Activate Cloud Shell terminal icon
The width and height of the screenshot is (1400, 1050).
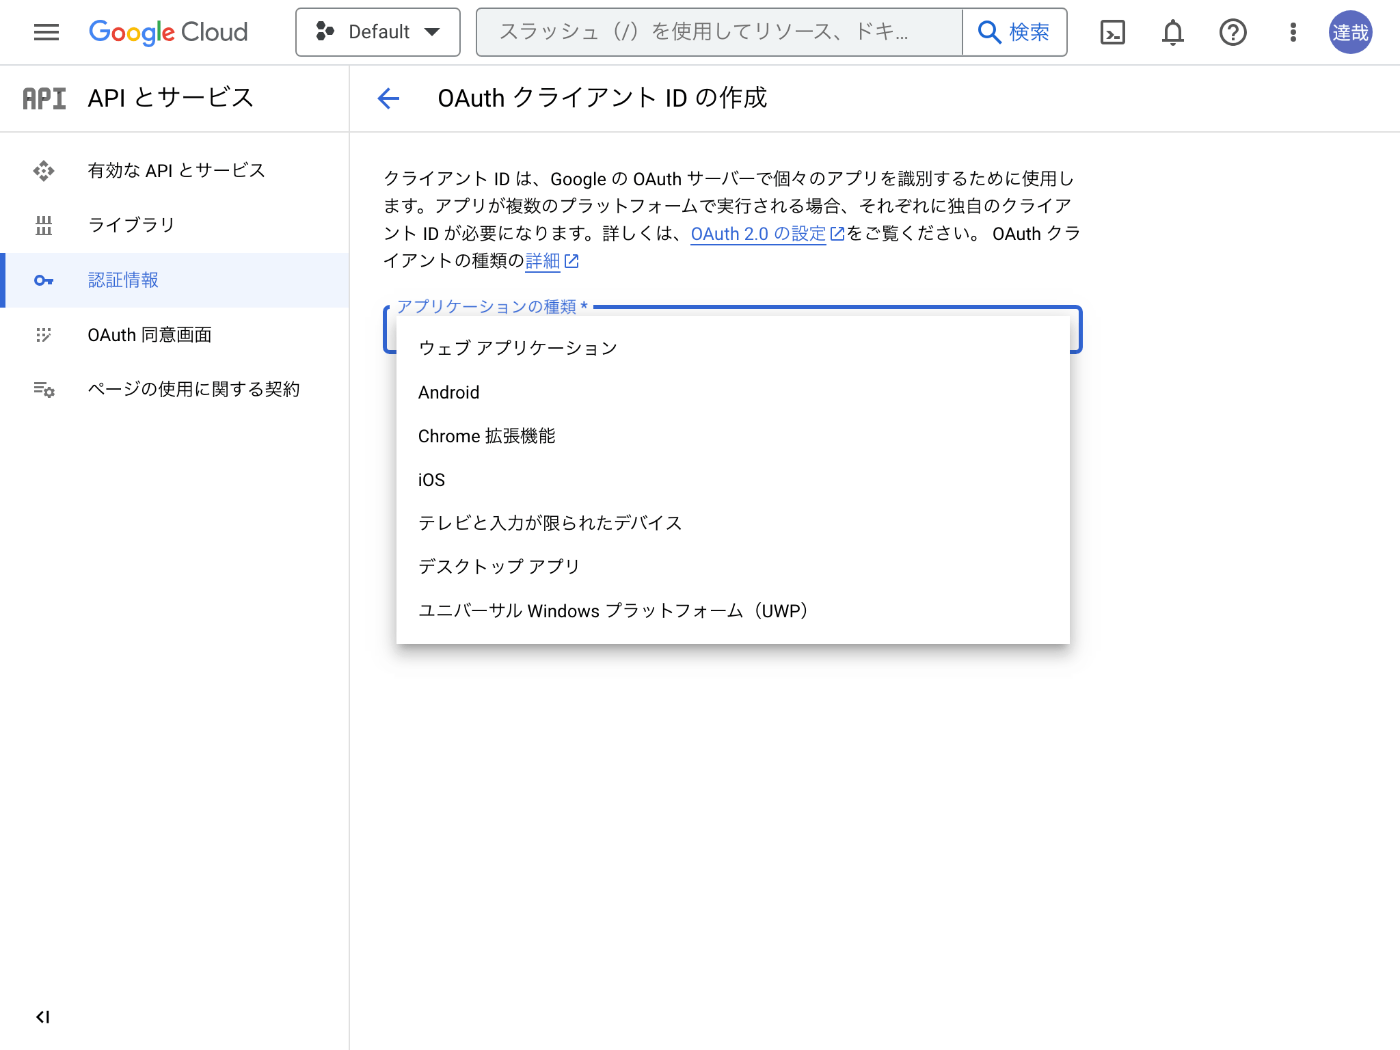pyautogui.click(x=1112, y=32)
